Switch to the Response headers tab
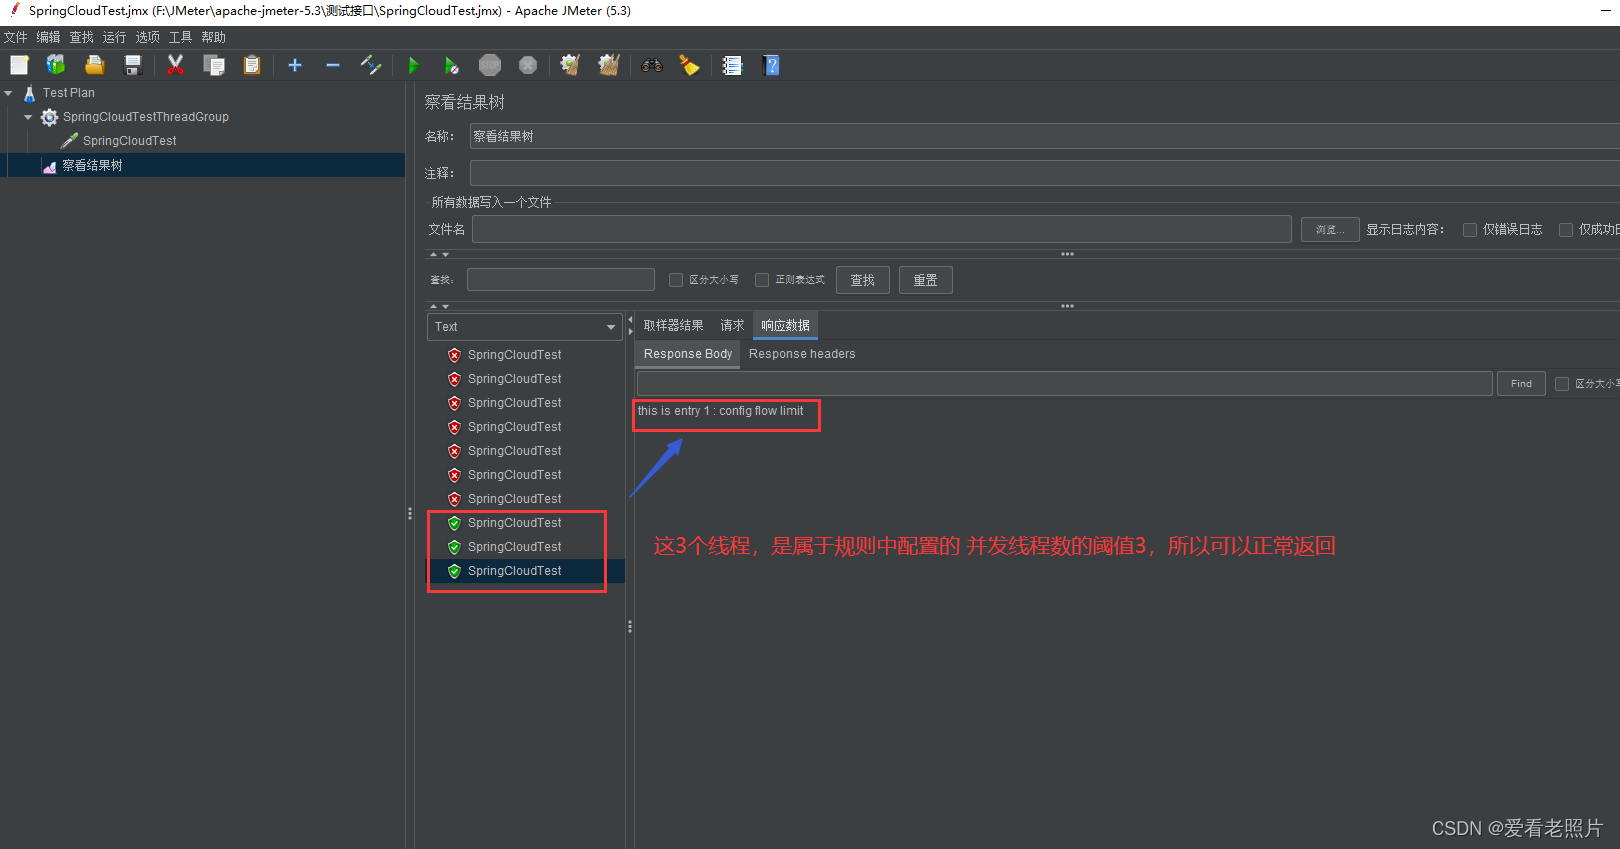1620x849 pixels. click(802, 354)
